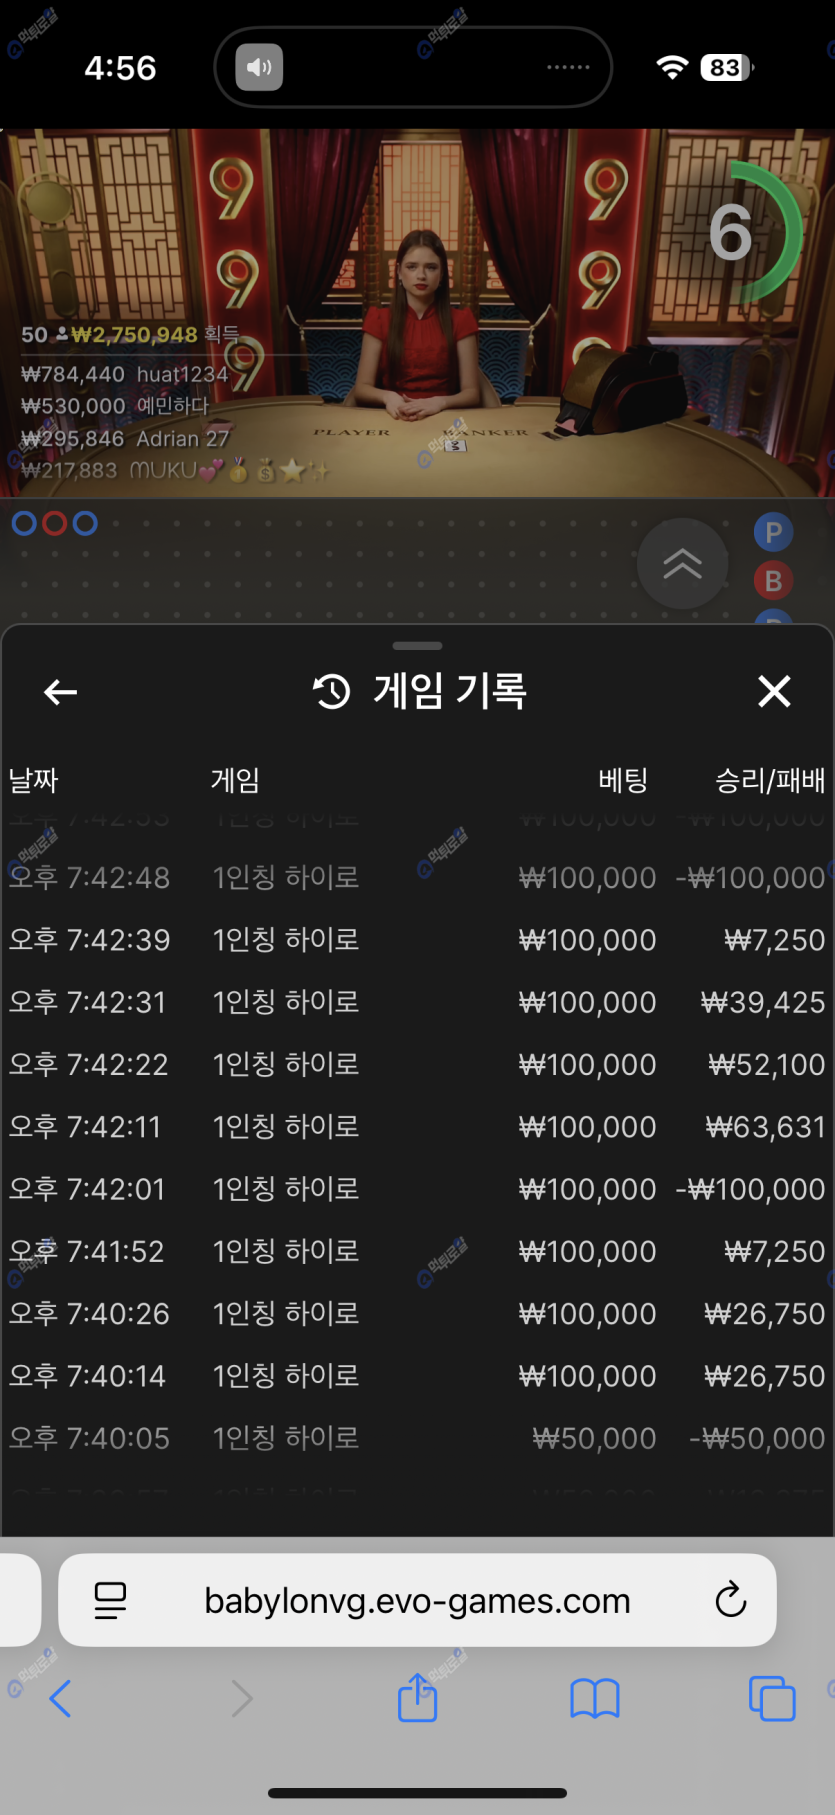
Task: Expand roadmap with double chevron up button
Action: 682,565
